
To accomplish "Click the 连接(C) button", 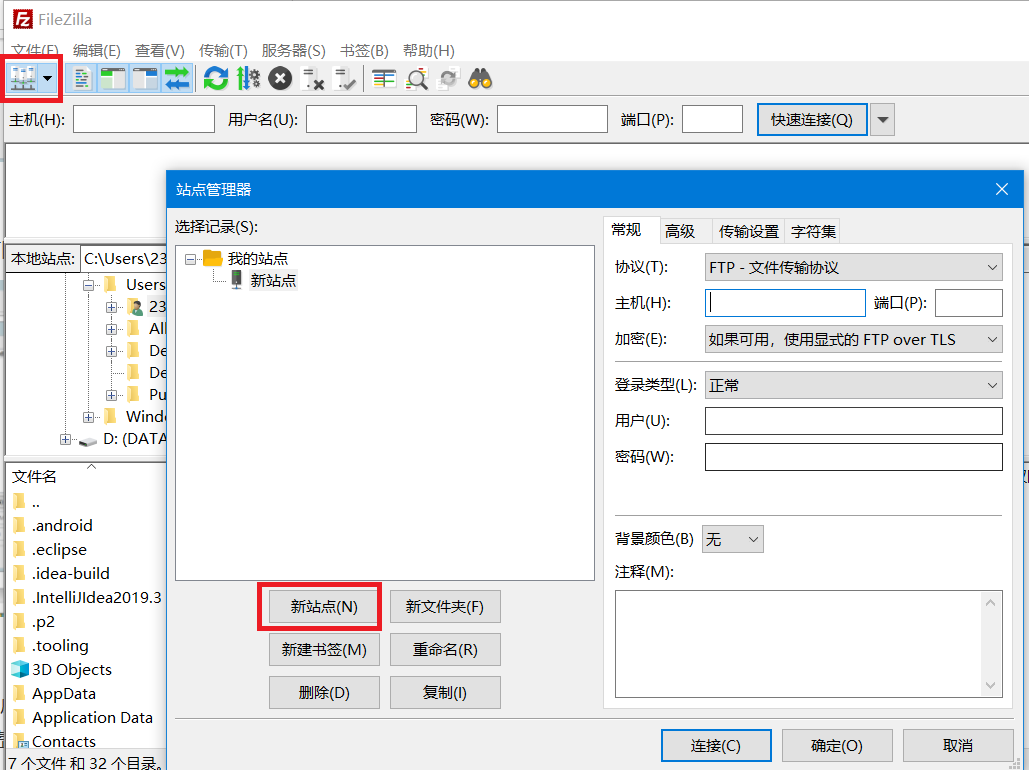I will point(716,746).
